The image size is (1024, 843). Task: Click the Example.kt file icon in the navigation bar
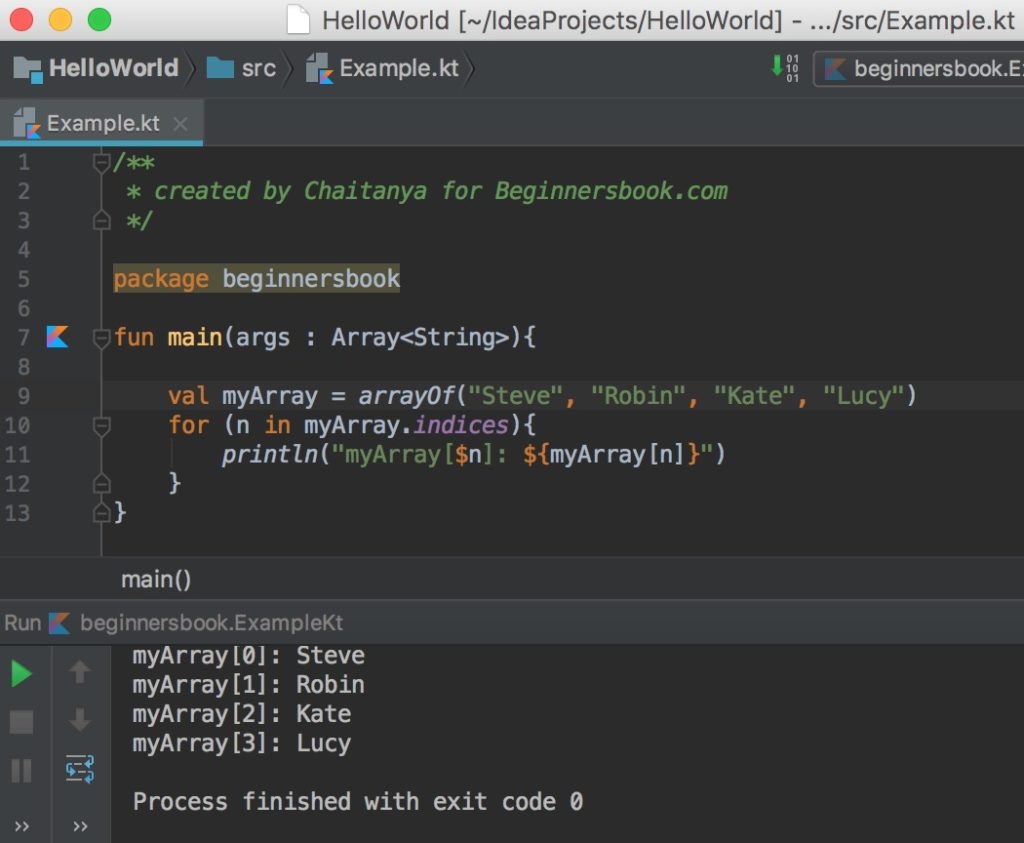click(318, 68)
